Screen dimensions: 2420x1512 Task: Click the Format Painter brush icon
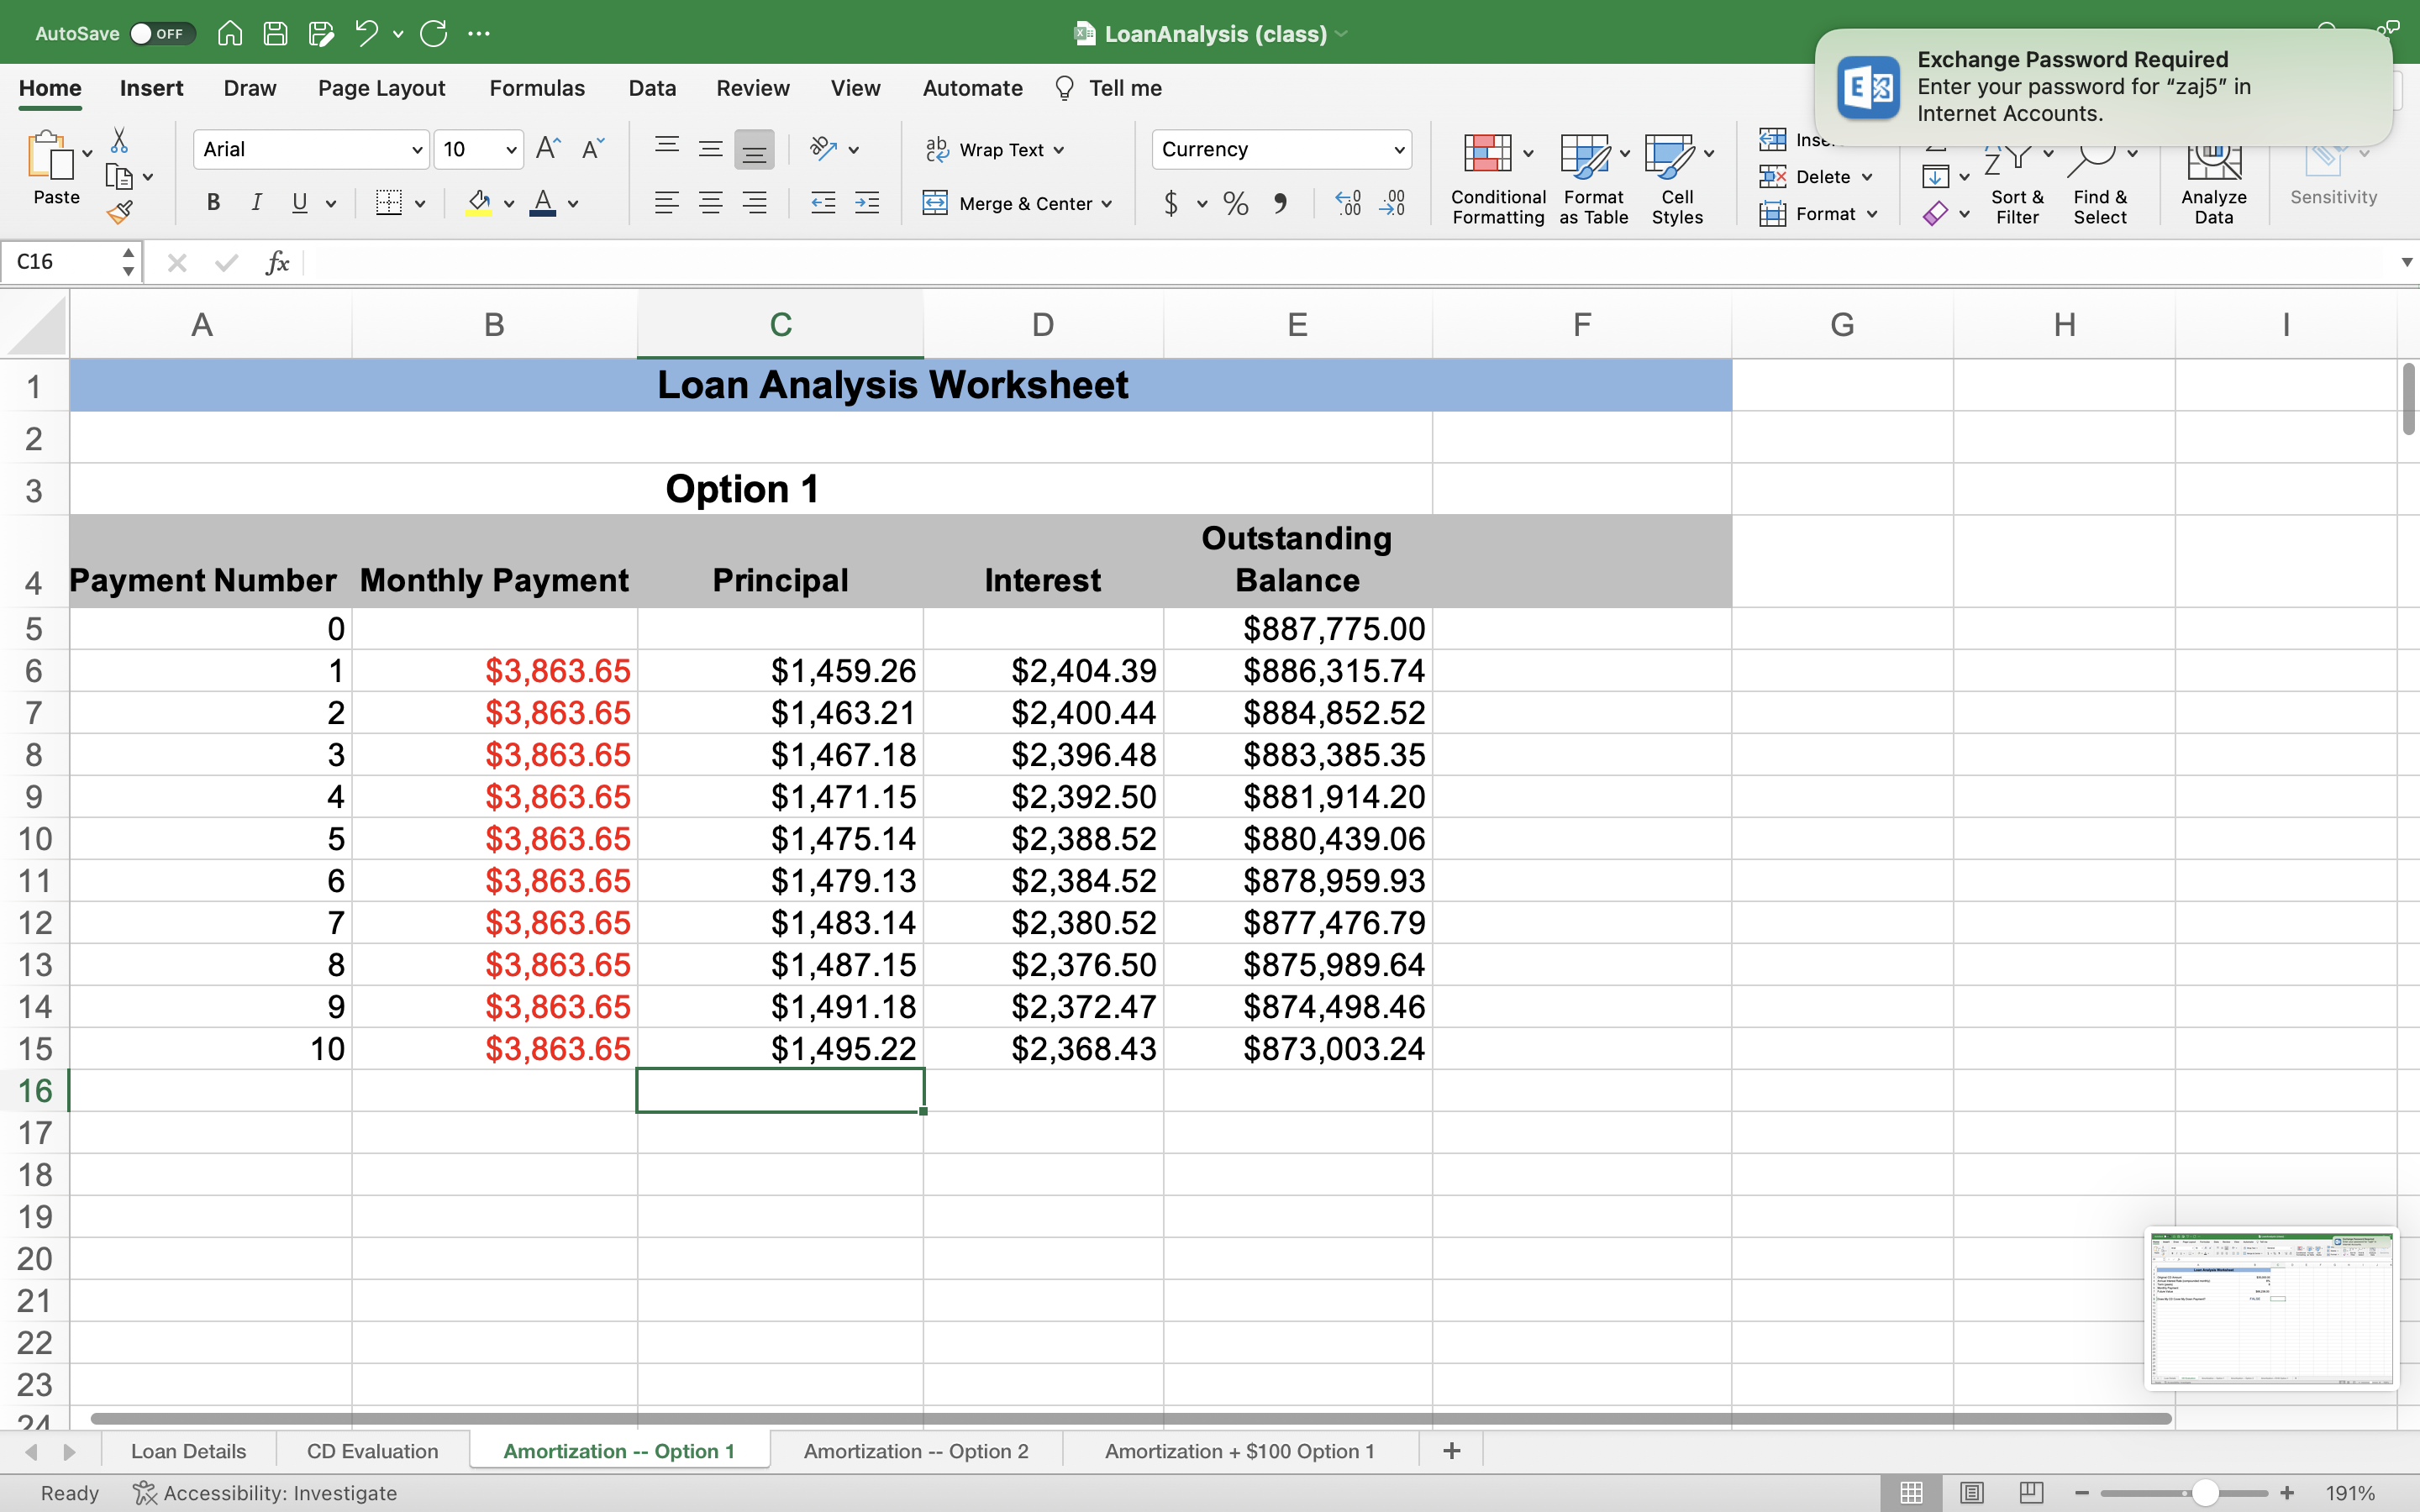point(119,212)
